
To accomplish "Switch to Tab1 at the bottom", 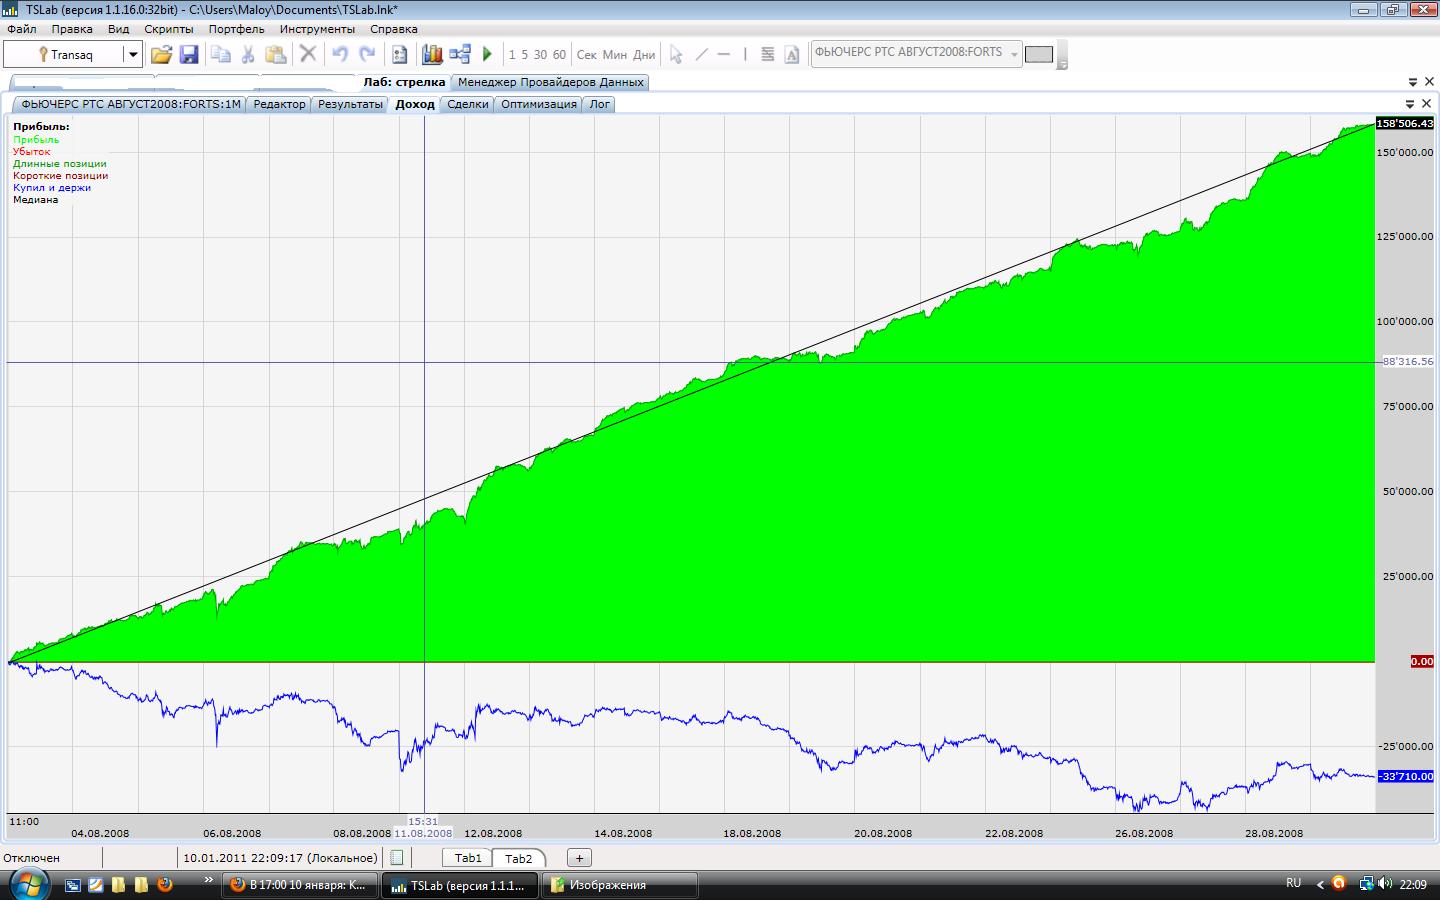I will click(467, 858).
